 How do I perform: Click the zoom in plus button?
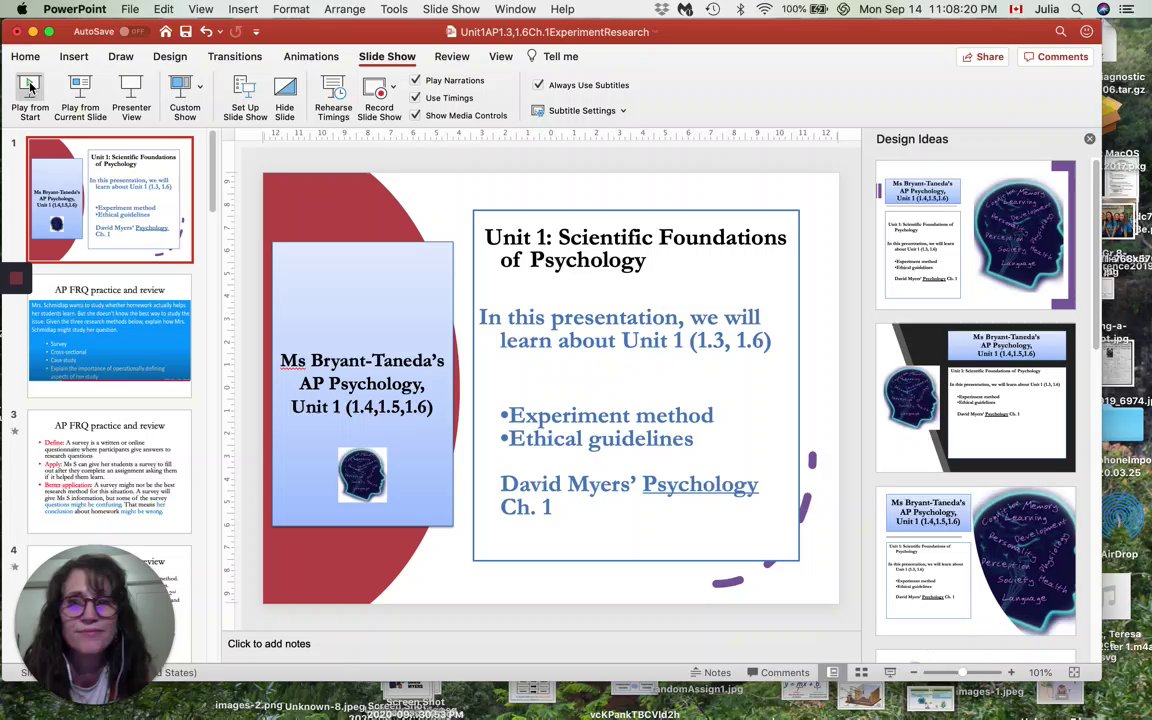pos(1011,672)
